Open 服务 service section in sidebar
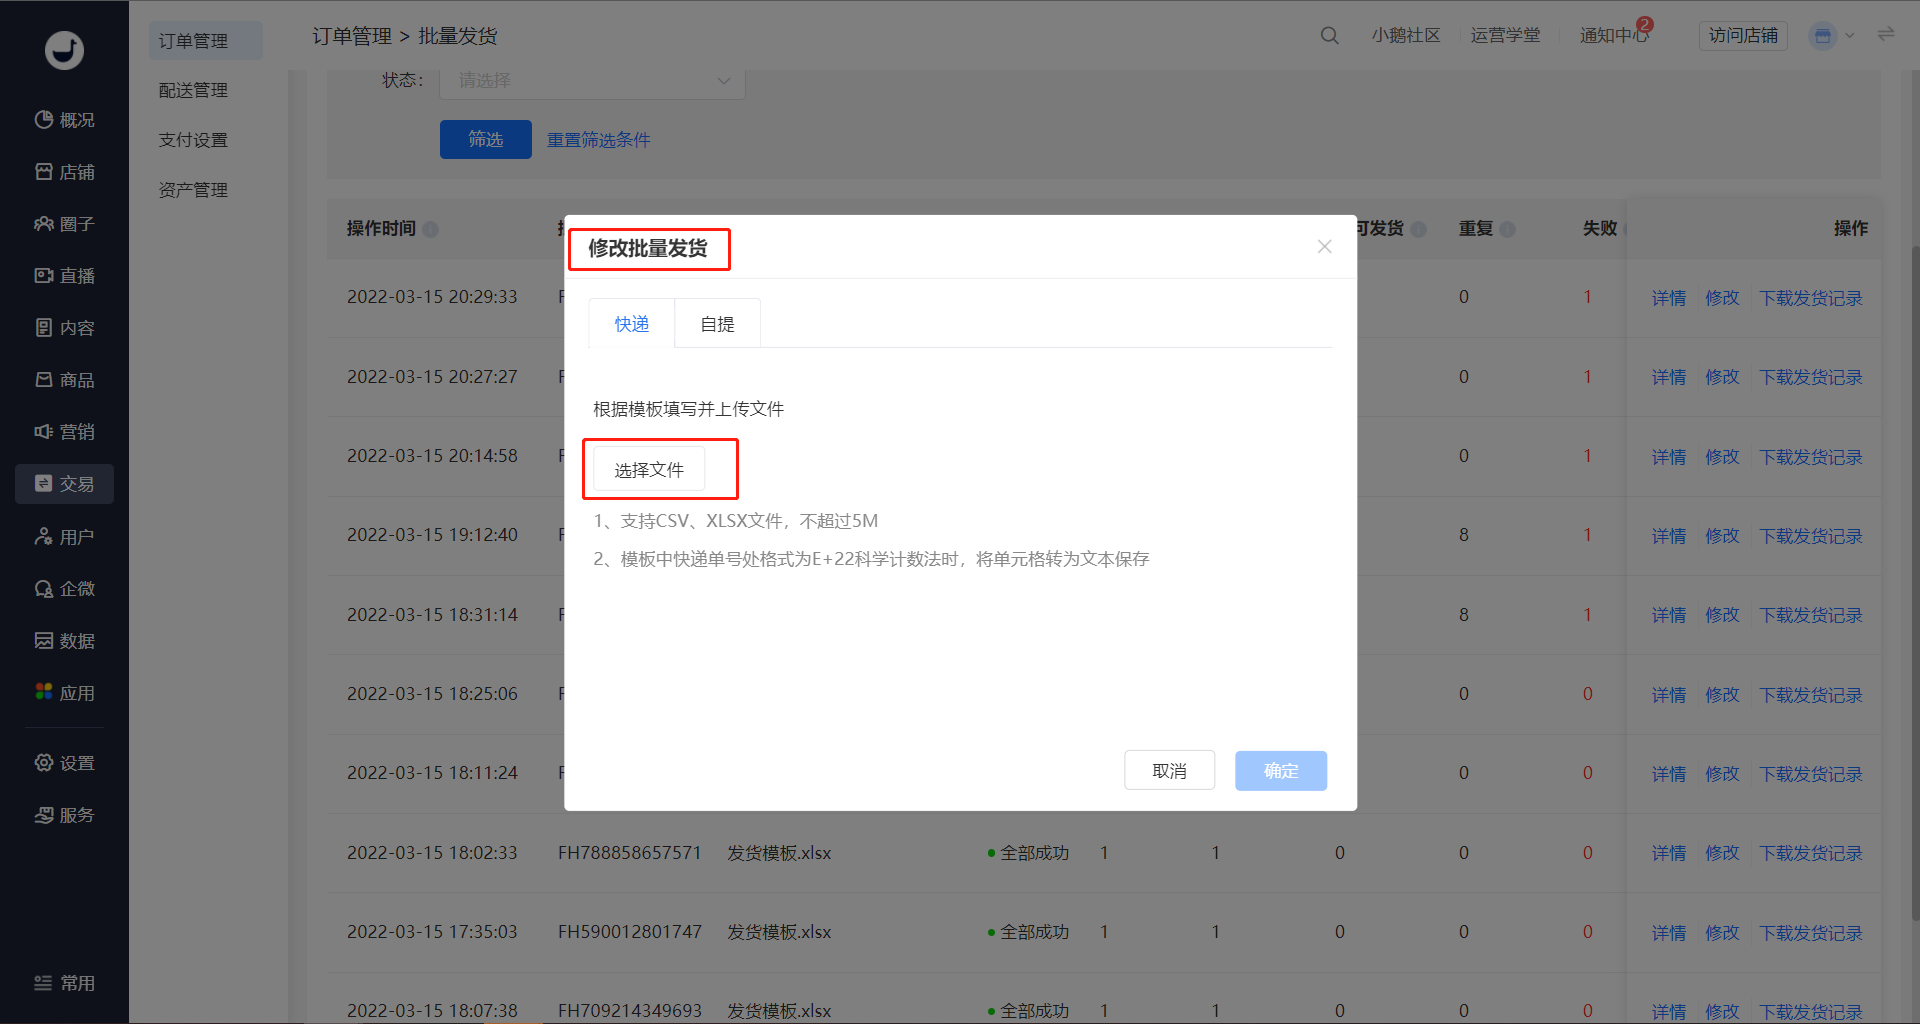The width and height of the screenshot is (1920, 1024). (64, 815)
